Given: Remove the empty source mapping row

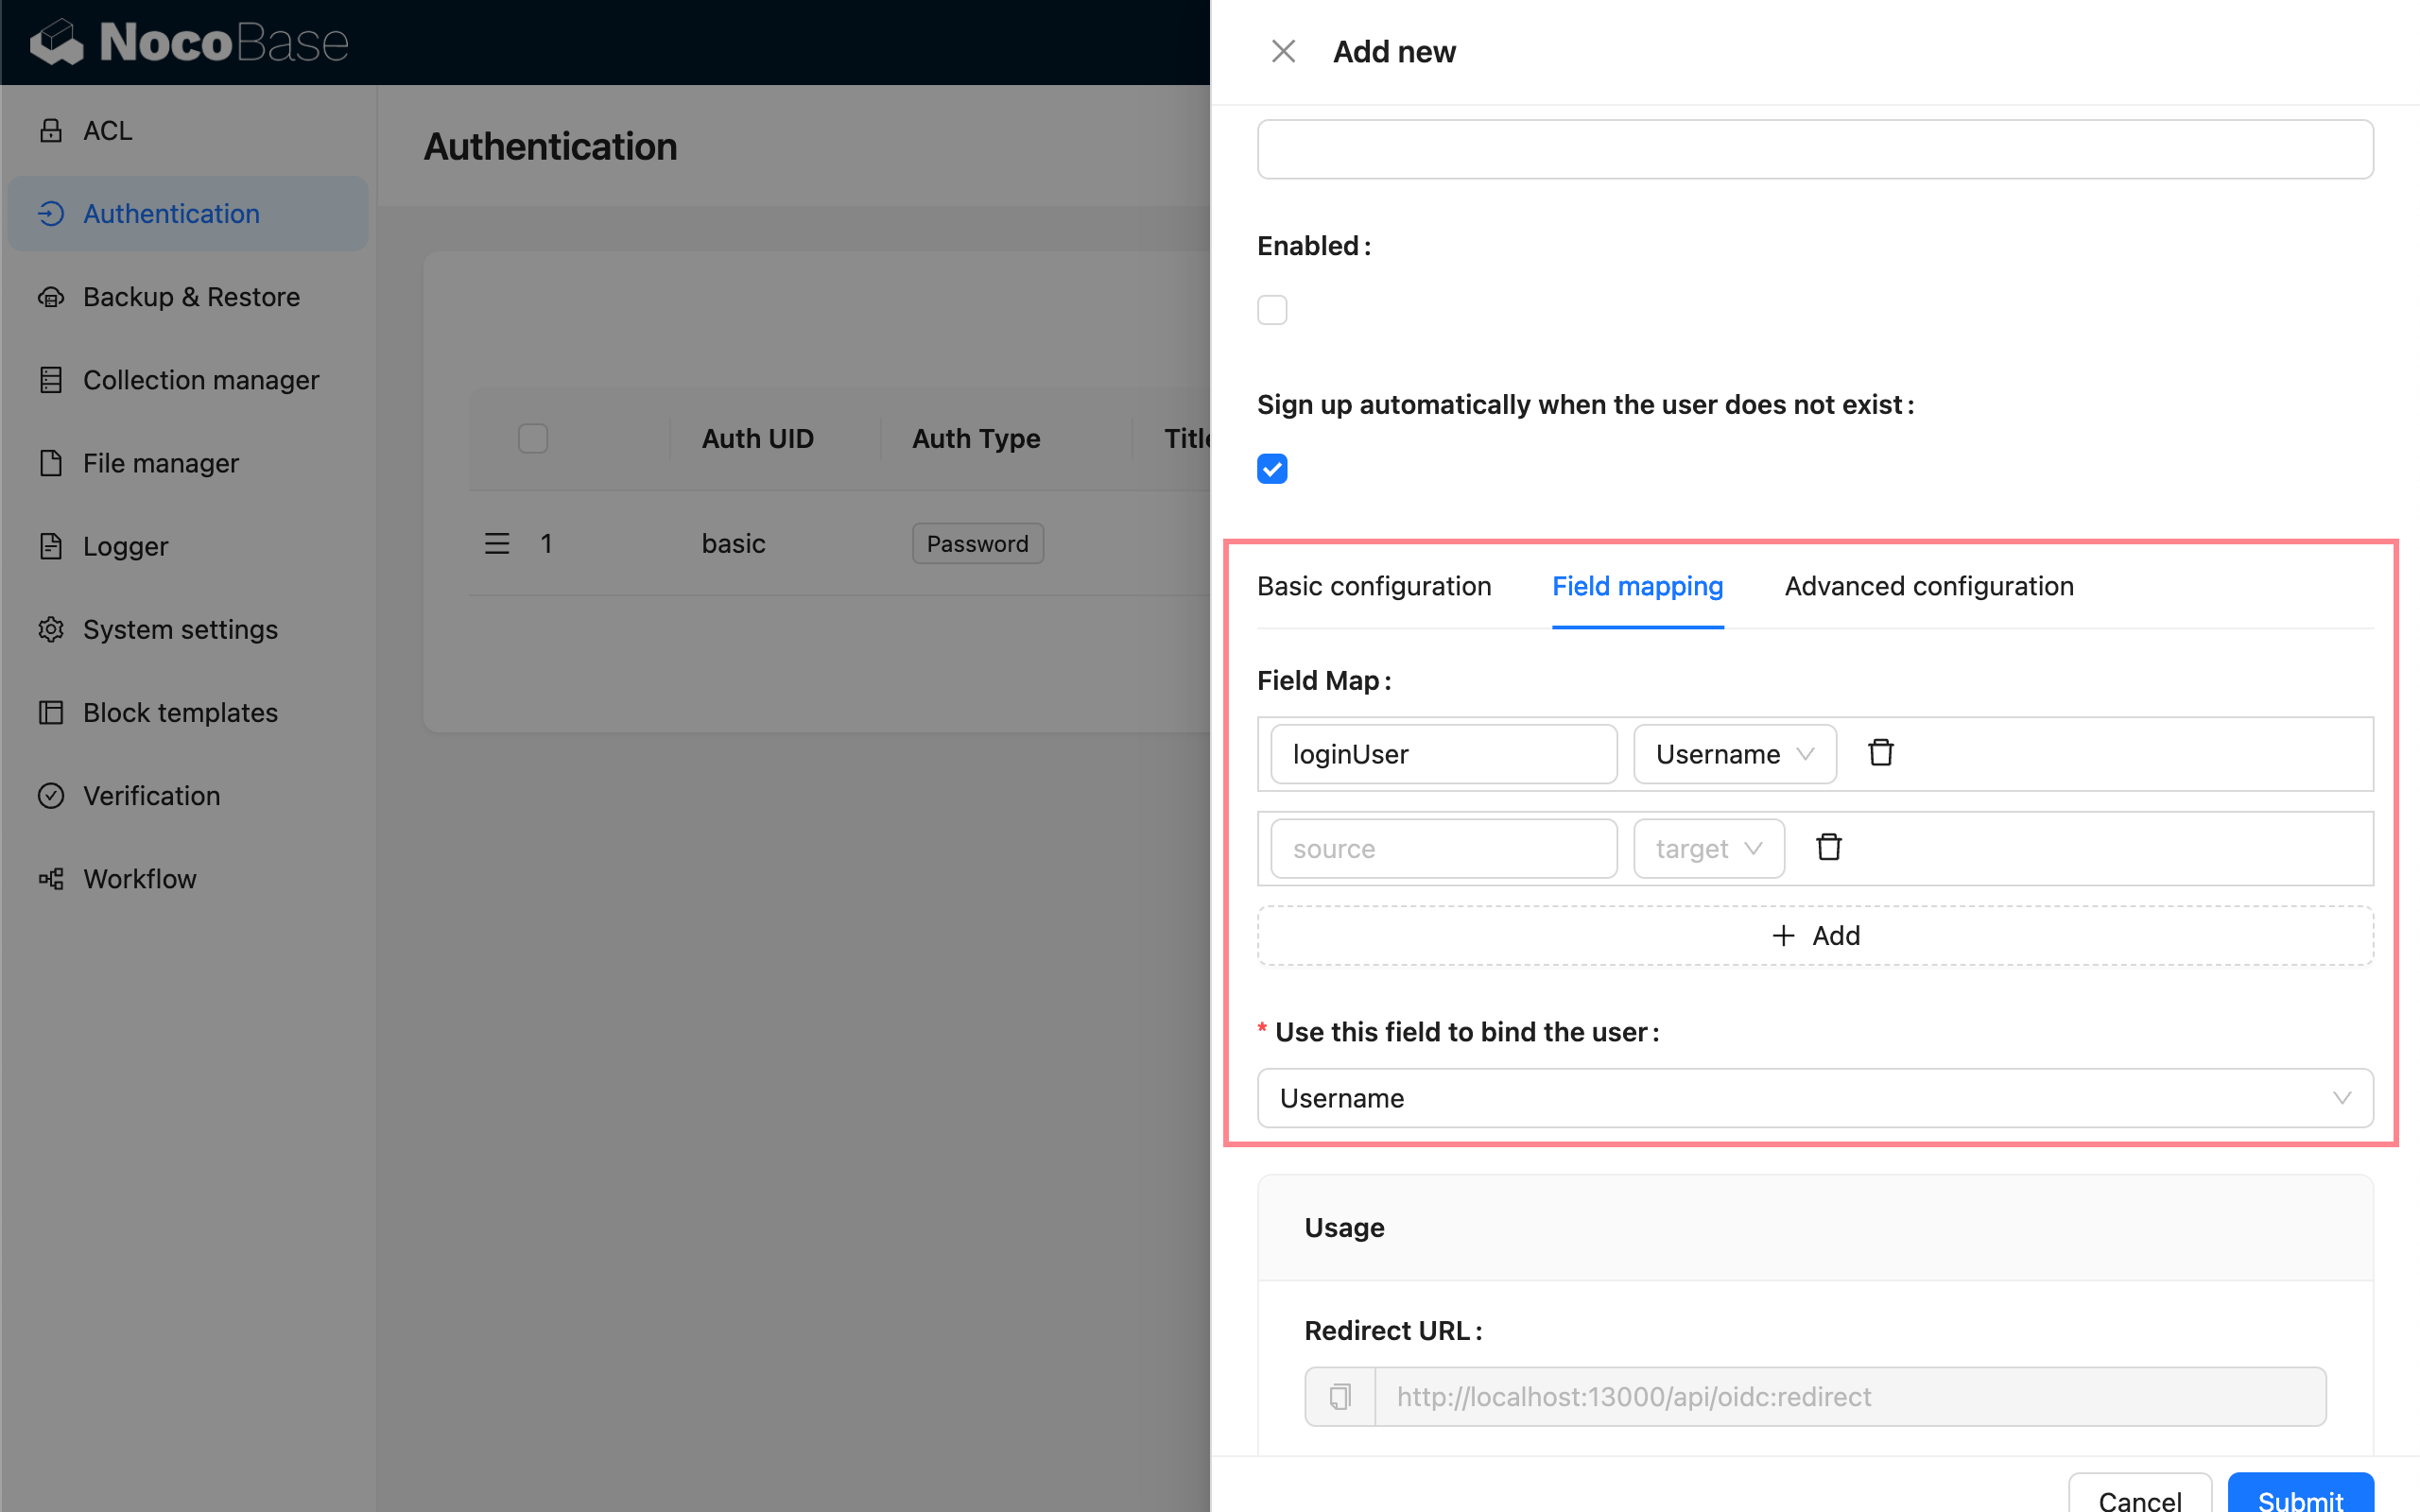Looking at the screenshot, I should coord(1828,848).
